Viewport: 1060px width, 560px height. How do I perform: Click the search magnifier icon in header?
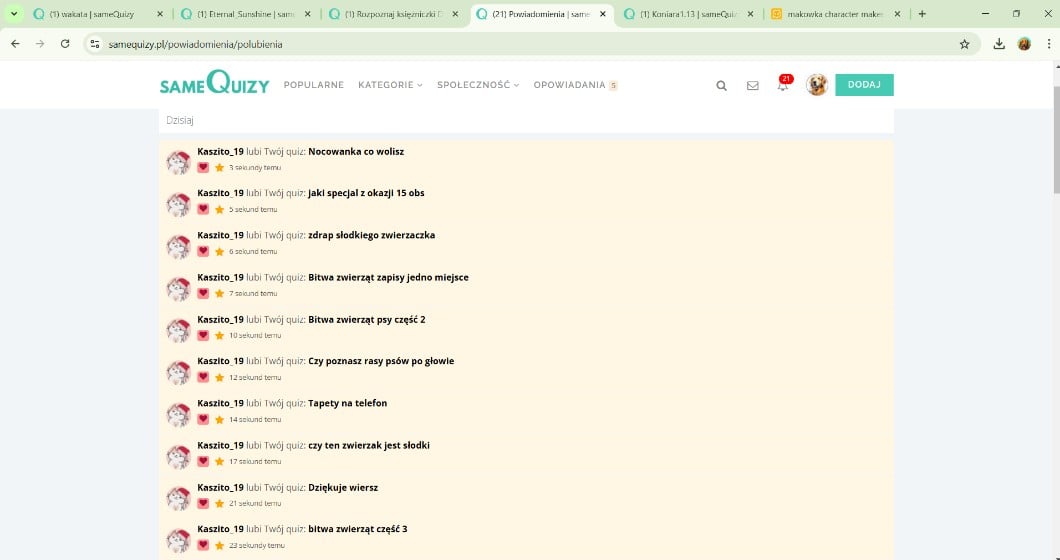click(x=721, y=86)
